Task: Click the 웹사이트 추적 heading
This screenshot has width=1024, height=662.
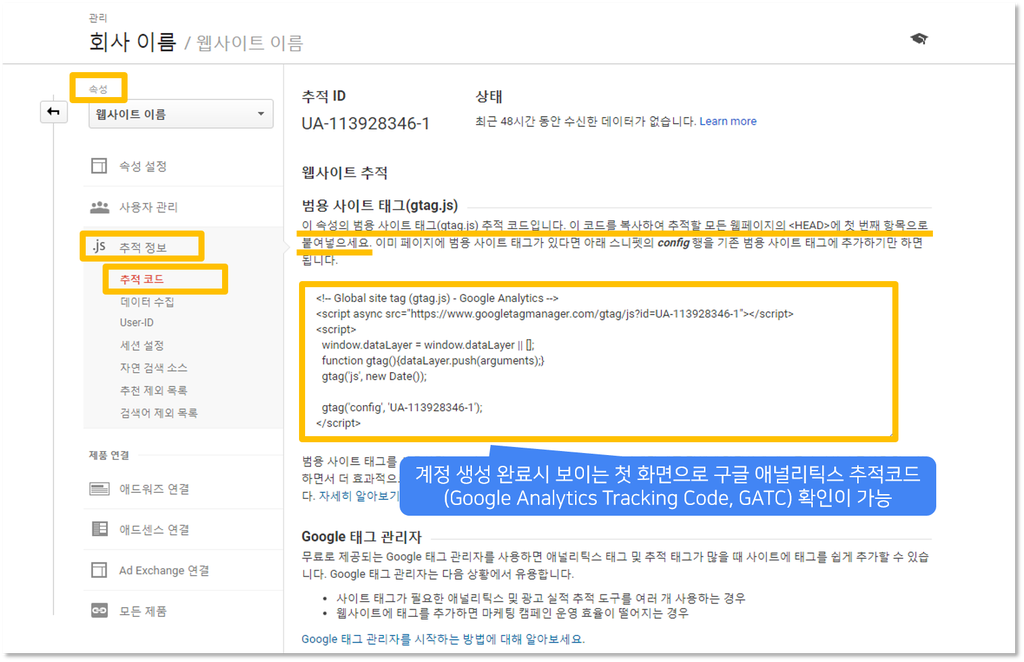Action: click(x=344, y=173)
